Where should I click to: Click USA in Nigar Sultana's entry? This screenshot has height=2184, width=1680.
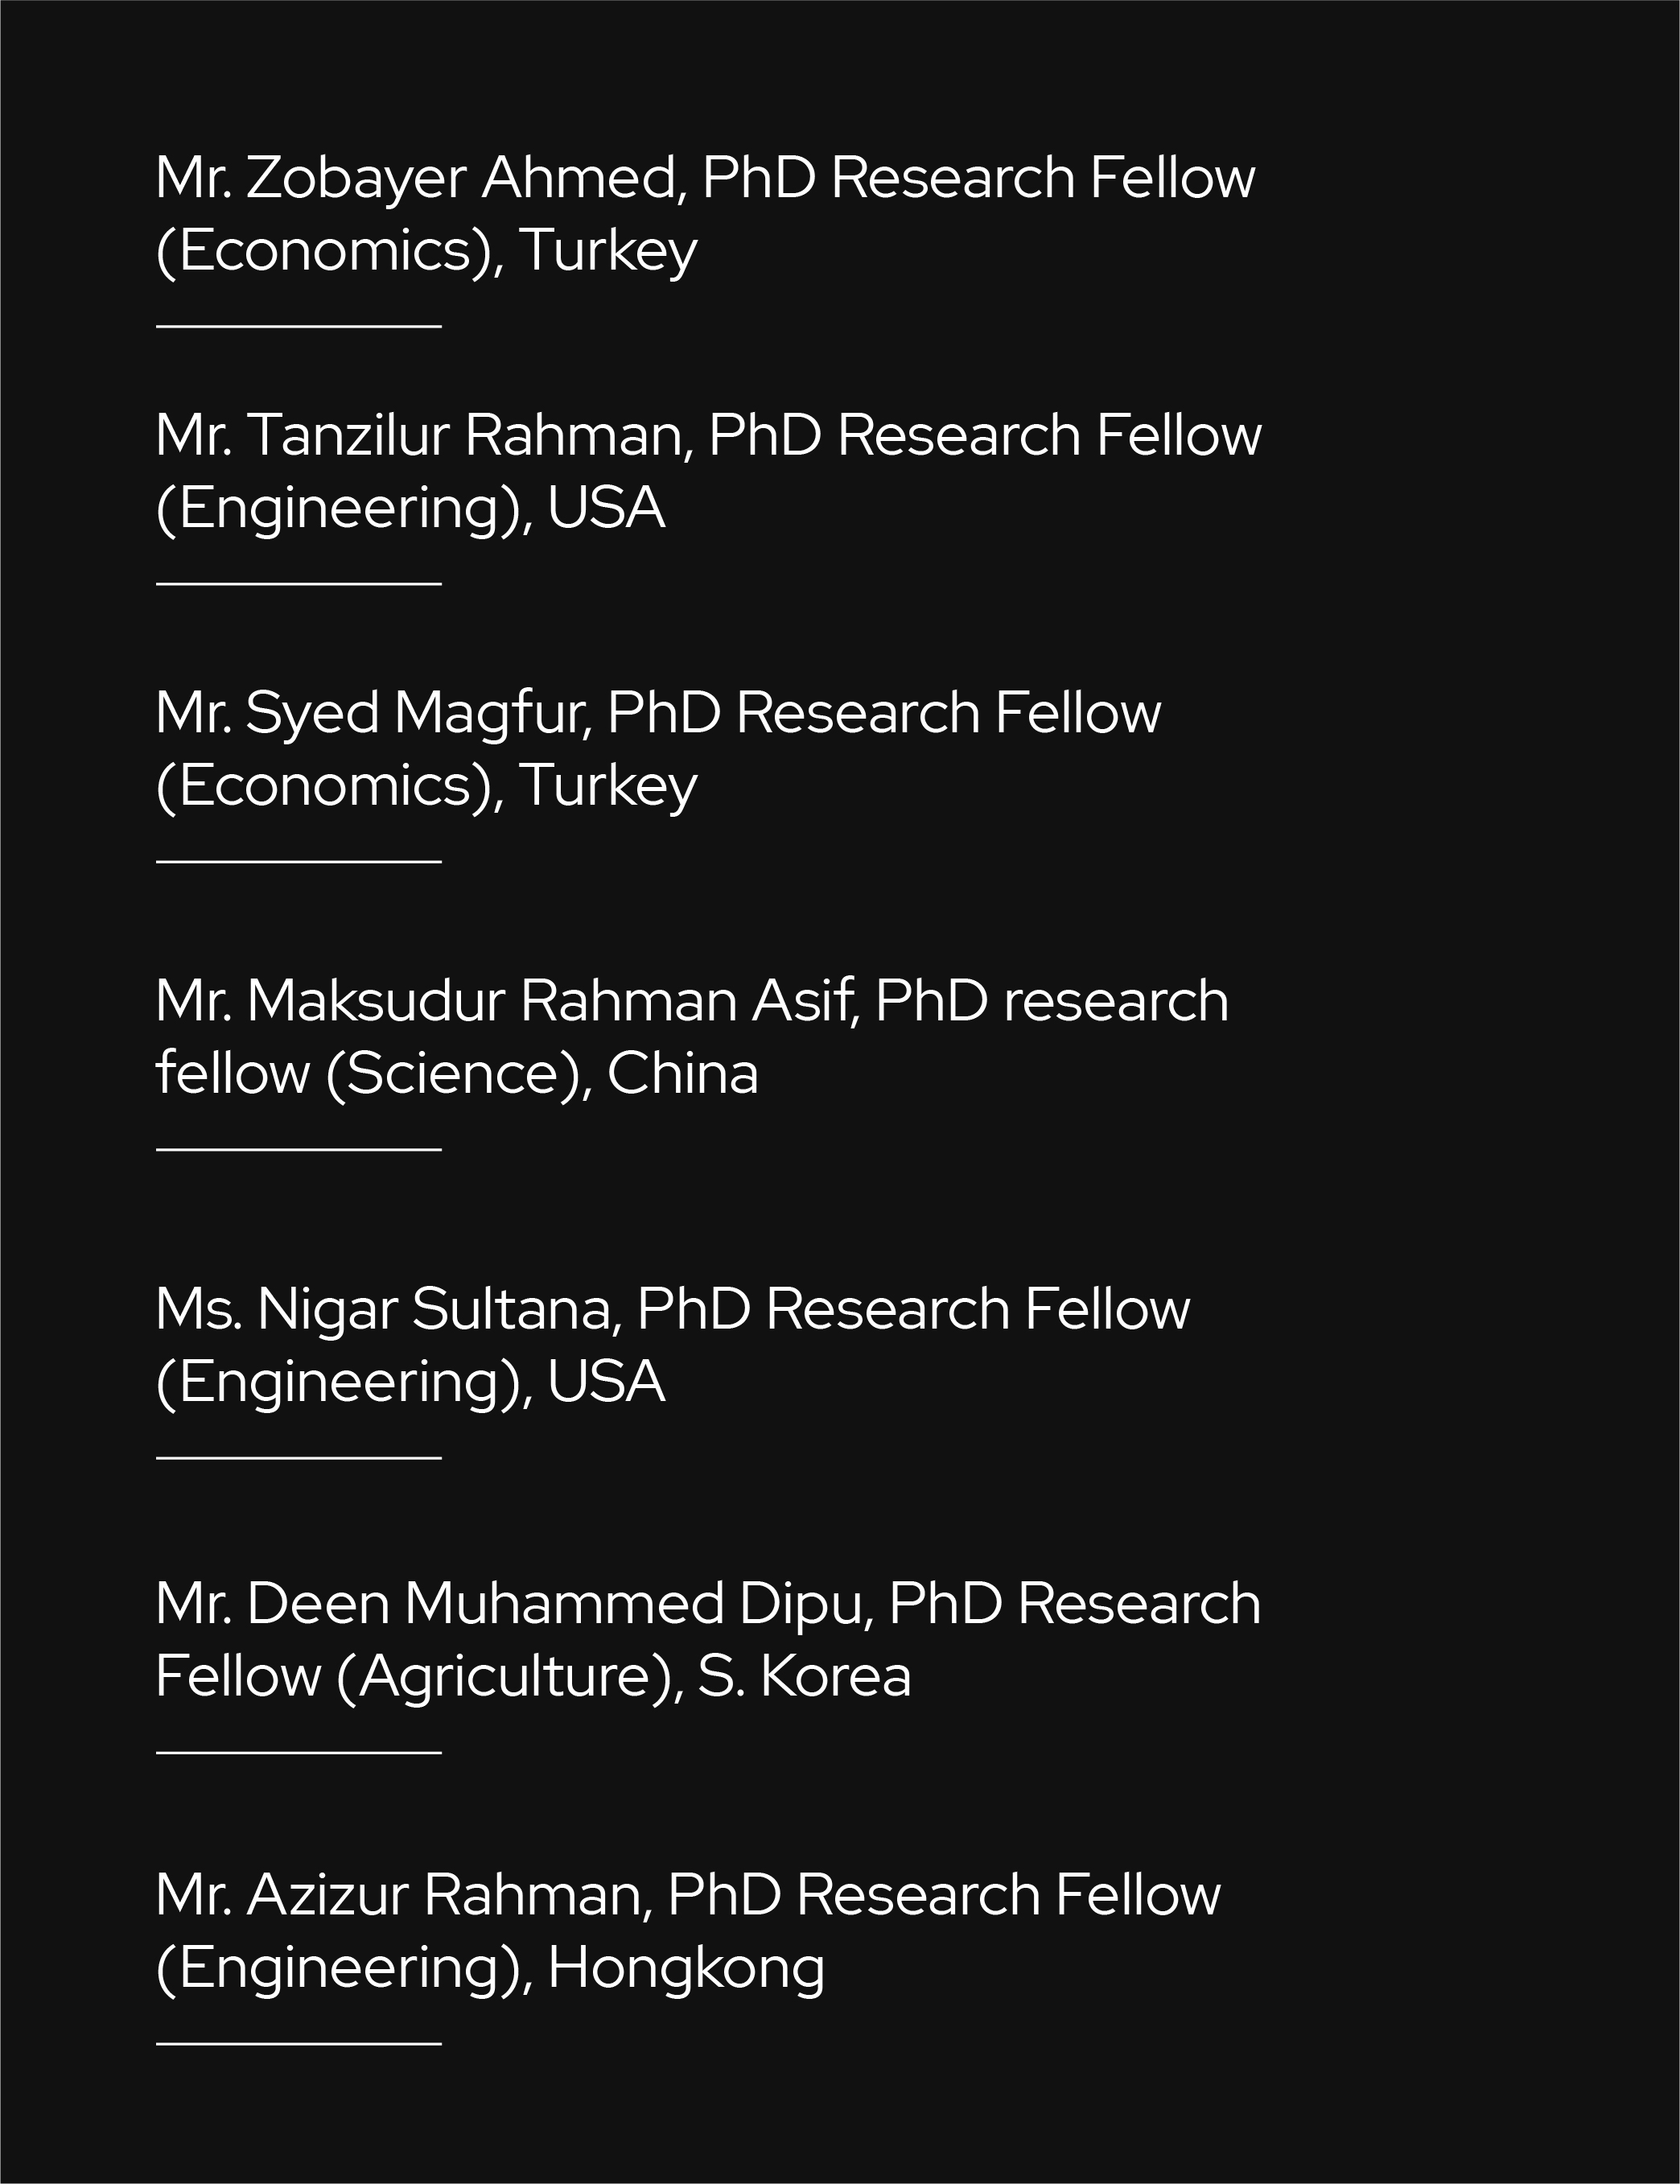[x=606, y=1382]
